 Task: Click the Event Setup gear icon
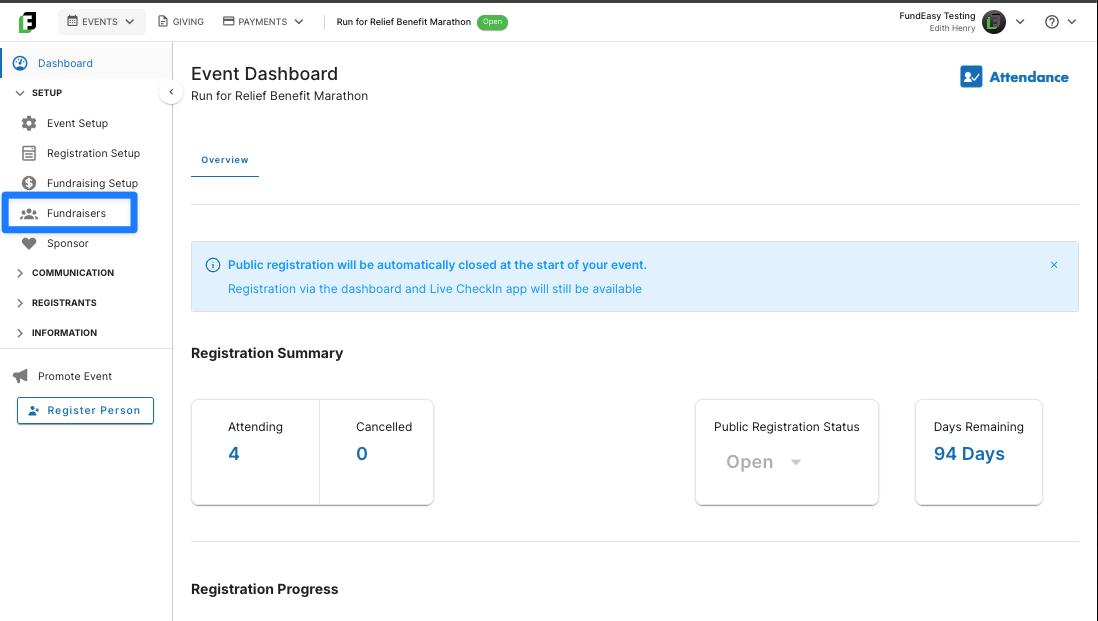pyautogui.click(x=29, y=123)
